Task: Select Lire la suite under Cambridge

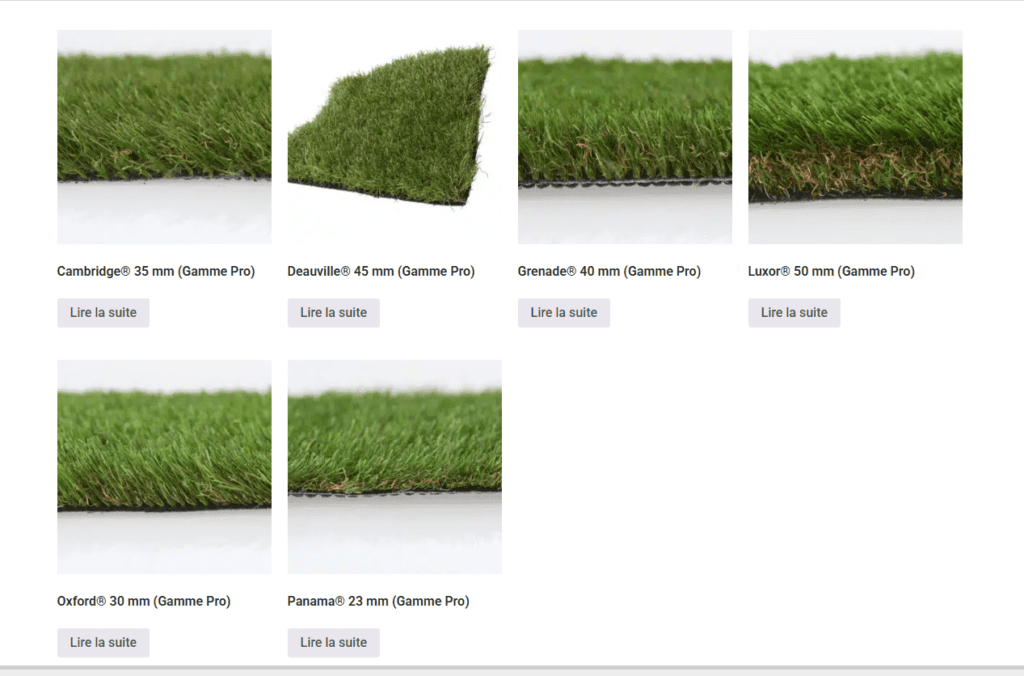Action: (103, 313)
